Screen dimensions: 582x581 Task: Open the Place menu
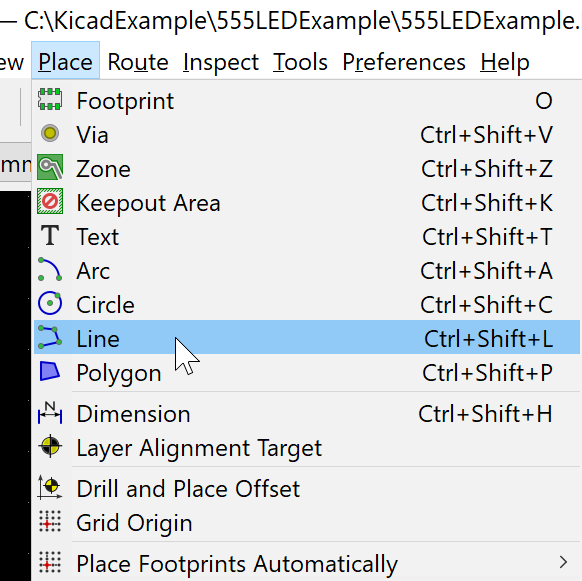[65, 61]
